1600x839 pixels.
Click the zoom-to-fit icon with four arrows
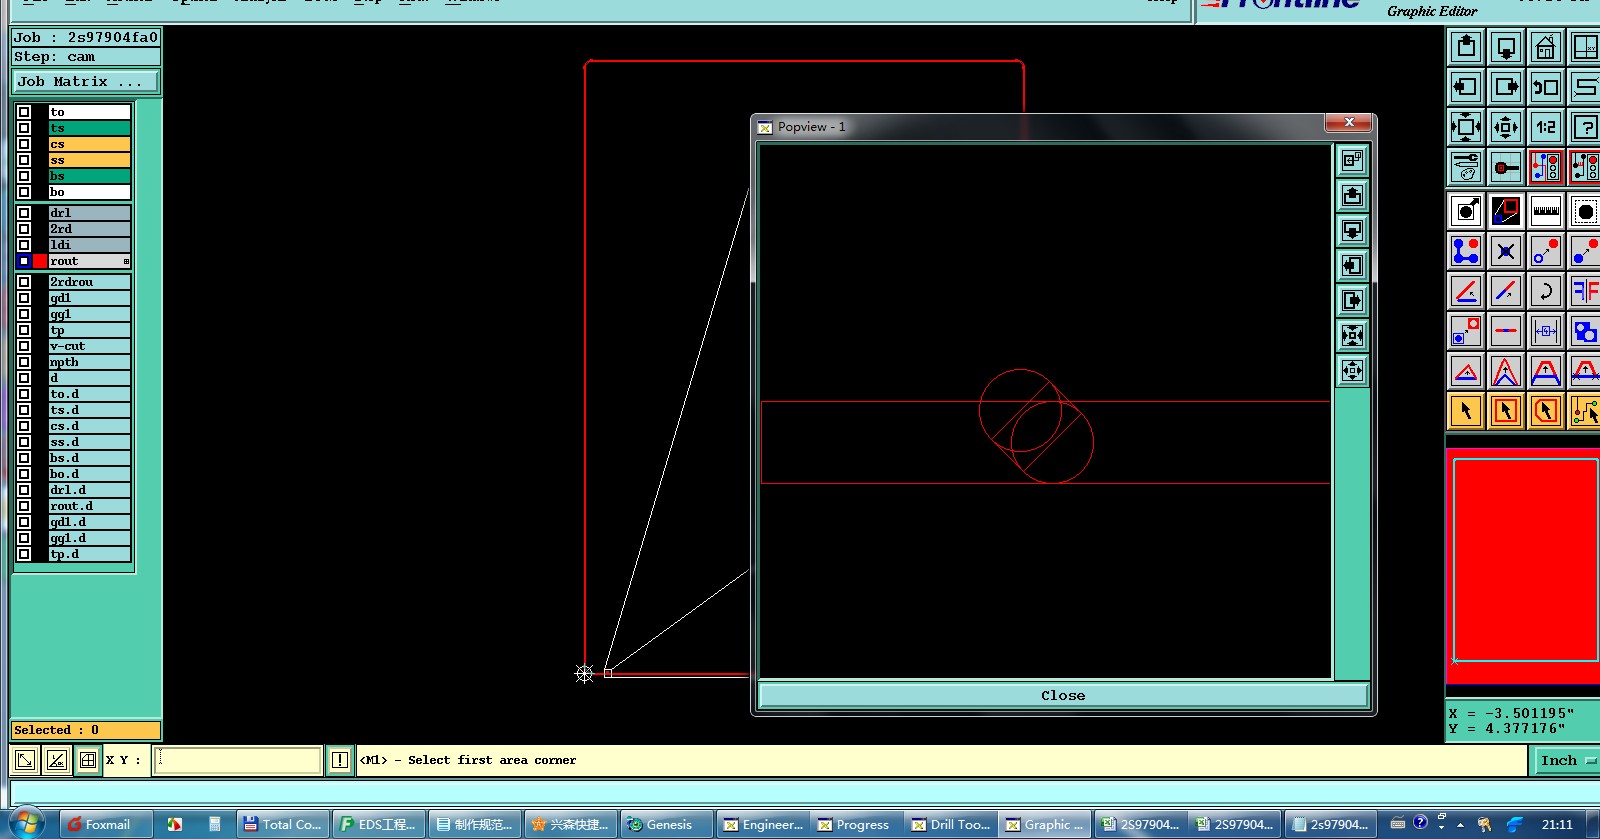pyautogui.click(x=1466, y=127)
